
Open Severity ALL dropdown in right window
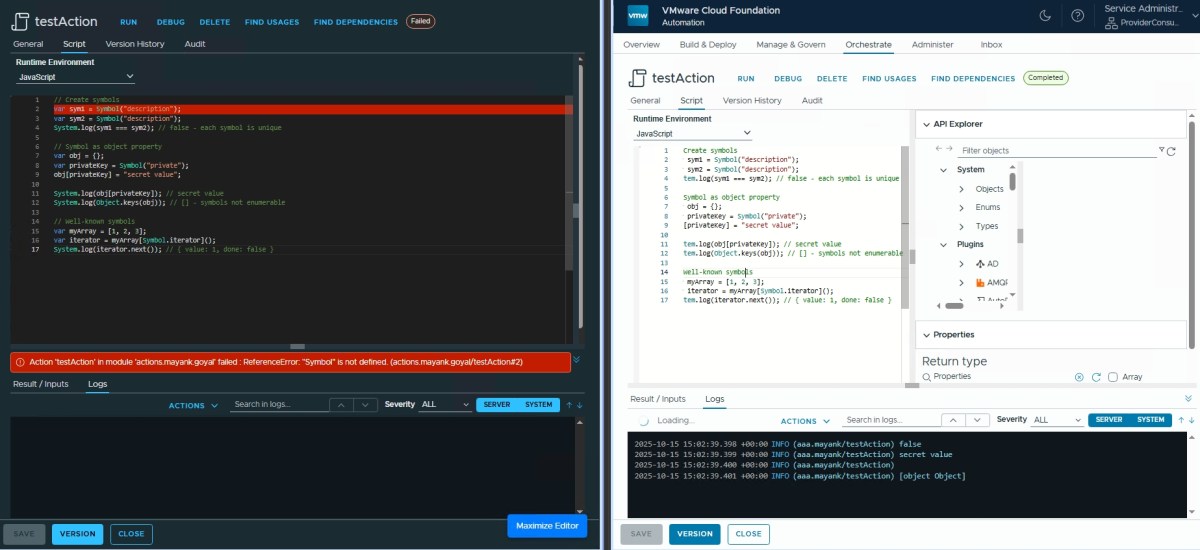pos(1057,420)
